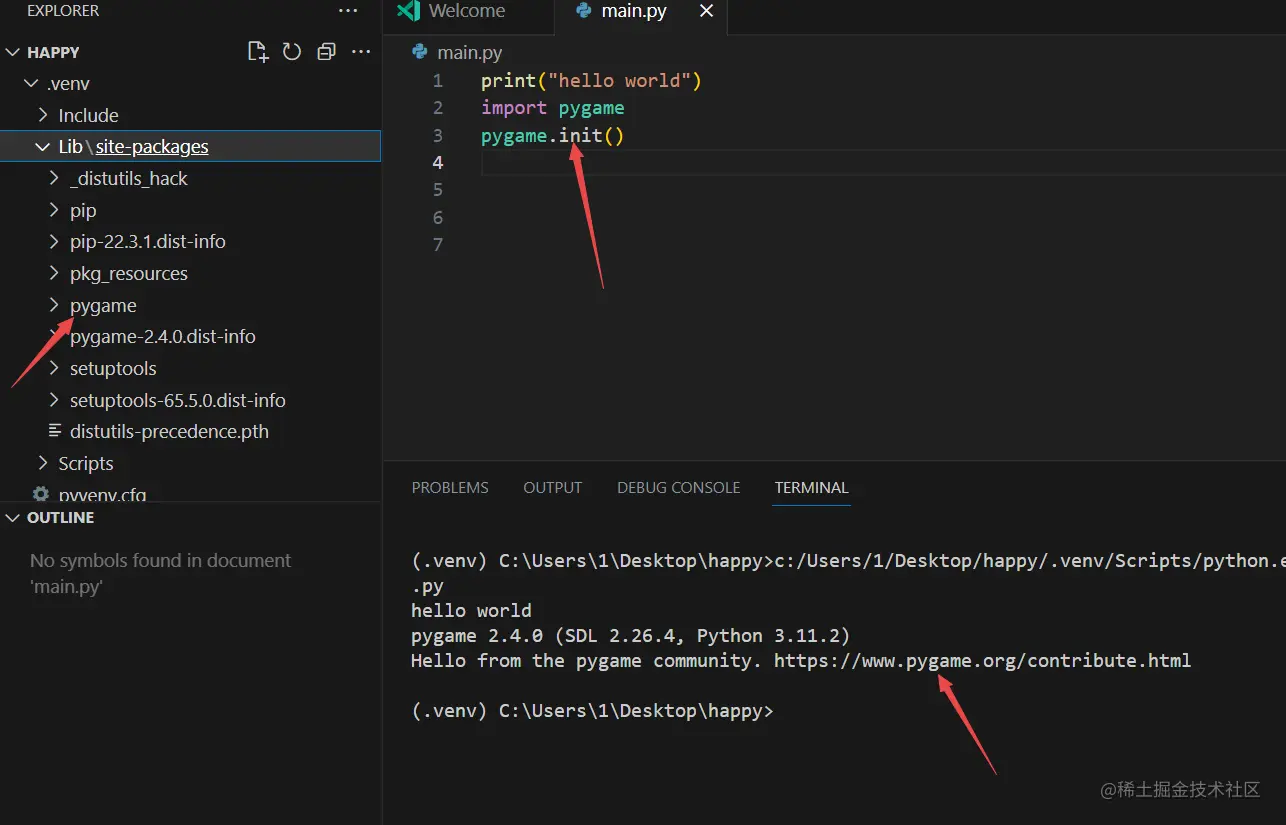This screenshot has height=825, width=1286.
Task: Expand the setuptools-65.5.0.dist-info folder
Action: (55, 400)
